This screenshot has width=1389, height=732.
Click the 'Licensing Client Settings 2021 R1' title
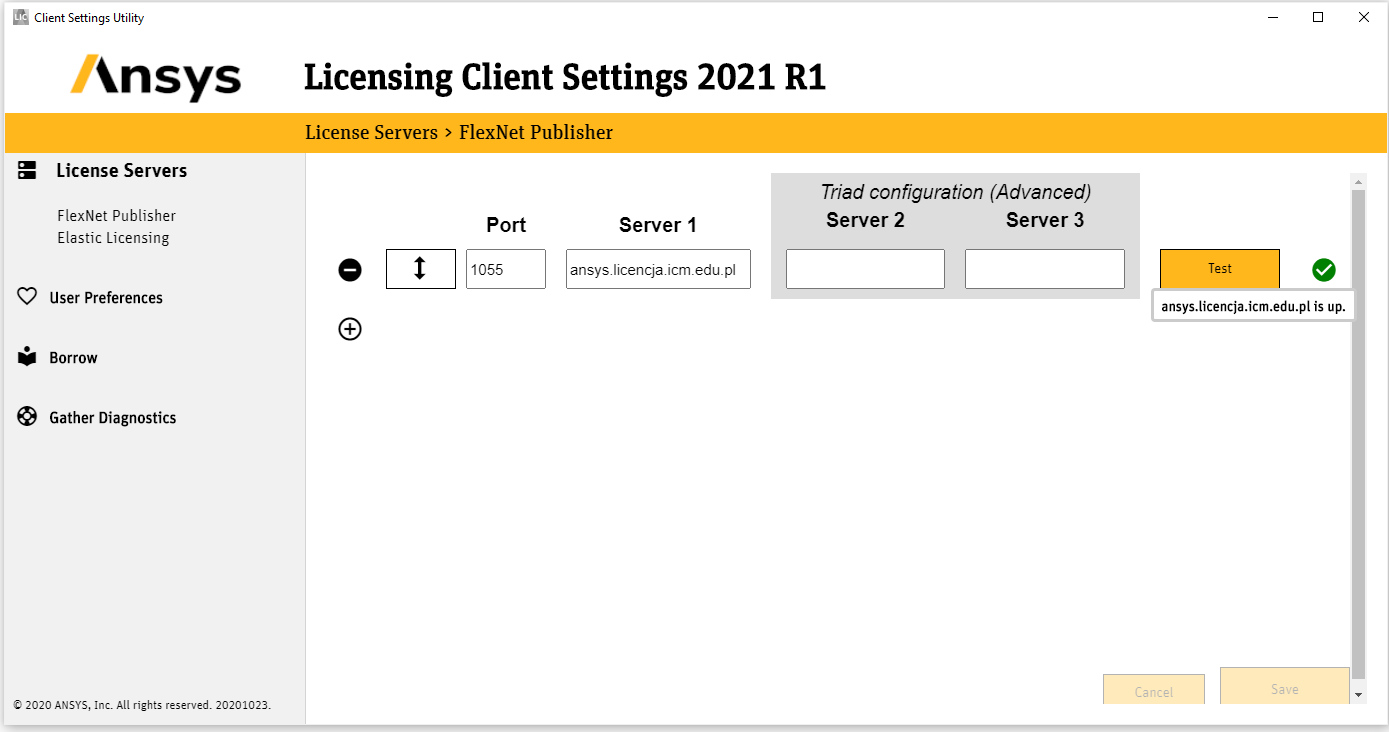pos(565,77)
